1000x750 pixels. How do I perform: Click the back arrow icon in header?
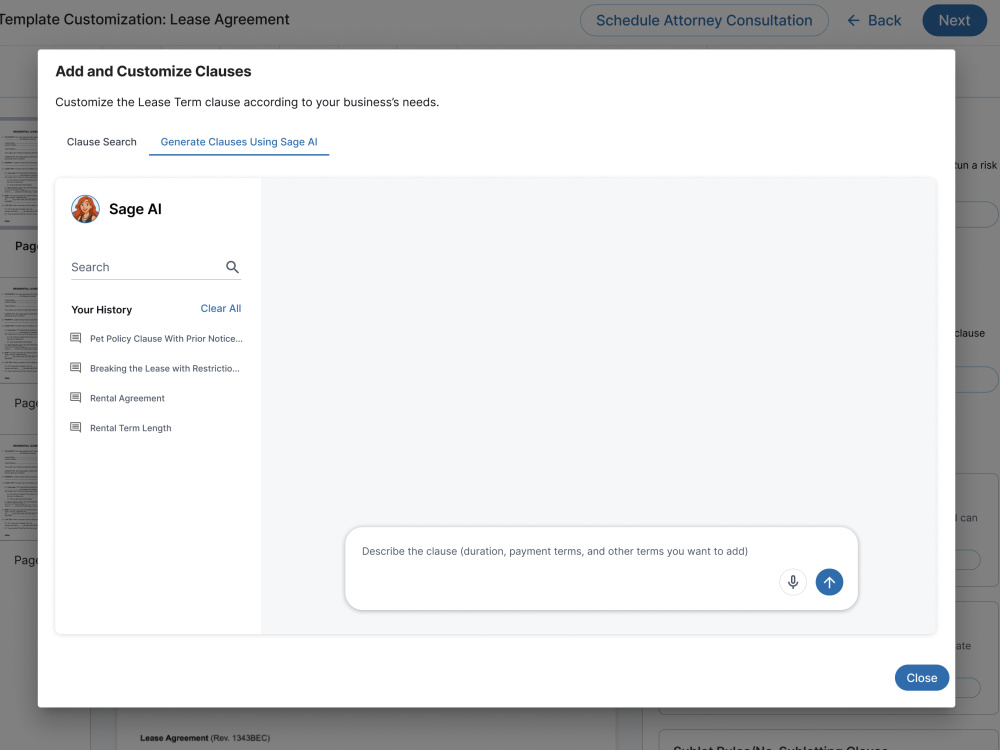[x=853, y=20]
